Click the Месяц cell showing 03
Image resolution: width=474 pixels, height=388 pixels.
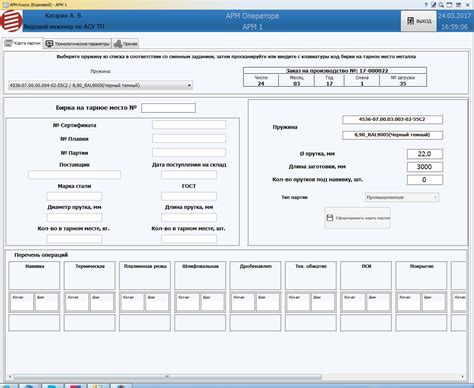point(296,80)
